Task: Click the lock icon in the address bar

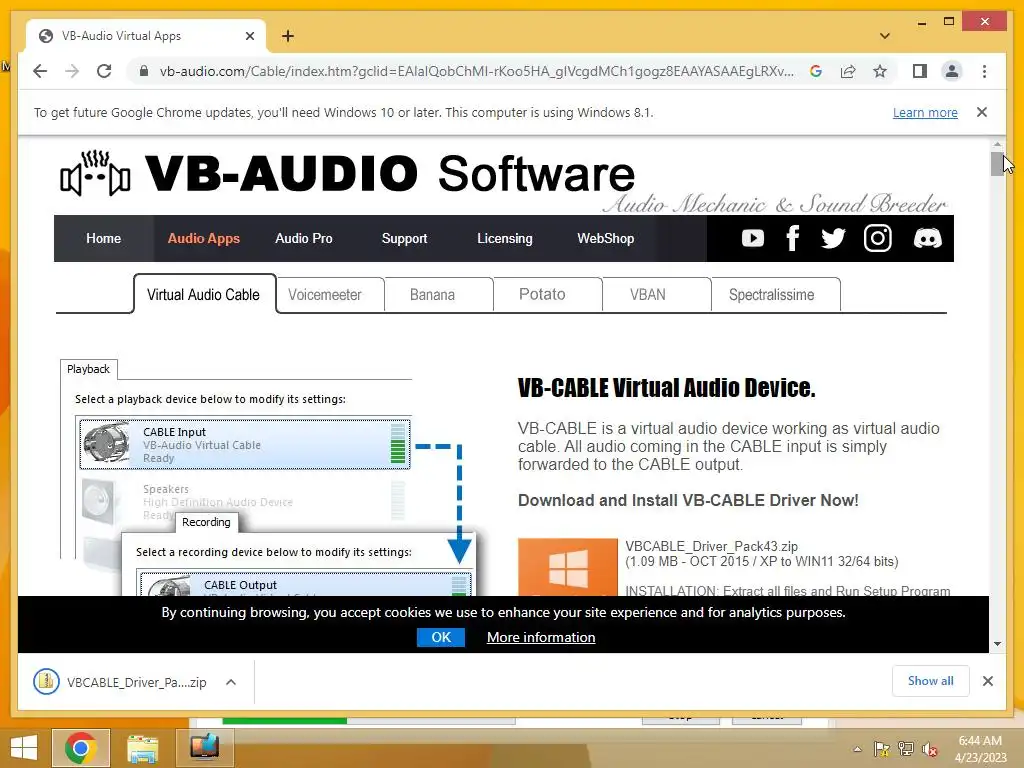Action: click(x=144, y=71)
